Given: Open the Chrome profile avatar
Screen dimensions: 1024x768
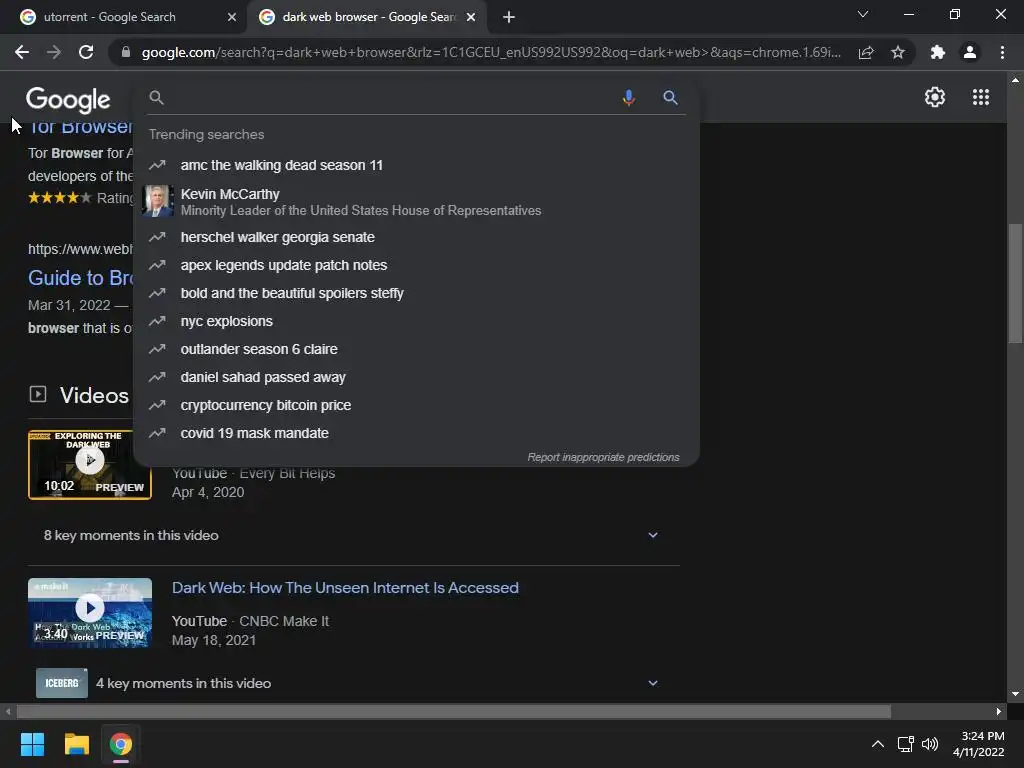Looking at the screenshot, I should pos(970,52).
